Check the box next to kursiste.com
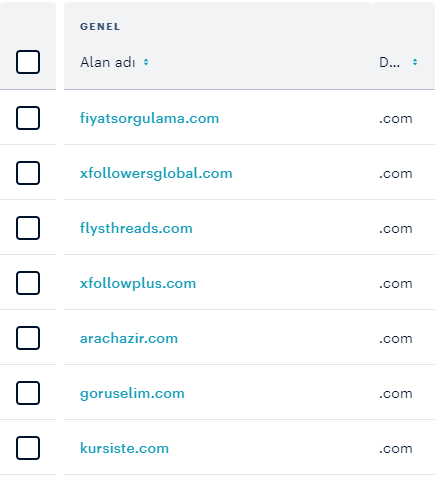The height and width of the screenshot is (489, 442). click(28, 448)
